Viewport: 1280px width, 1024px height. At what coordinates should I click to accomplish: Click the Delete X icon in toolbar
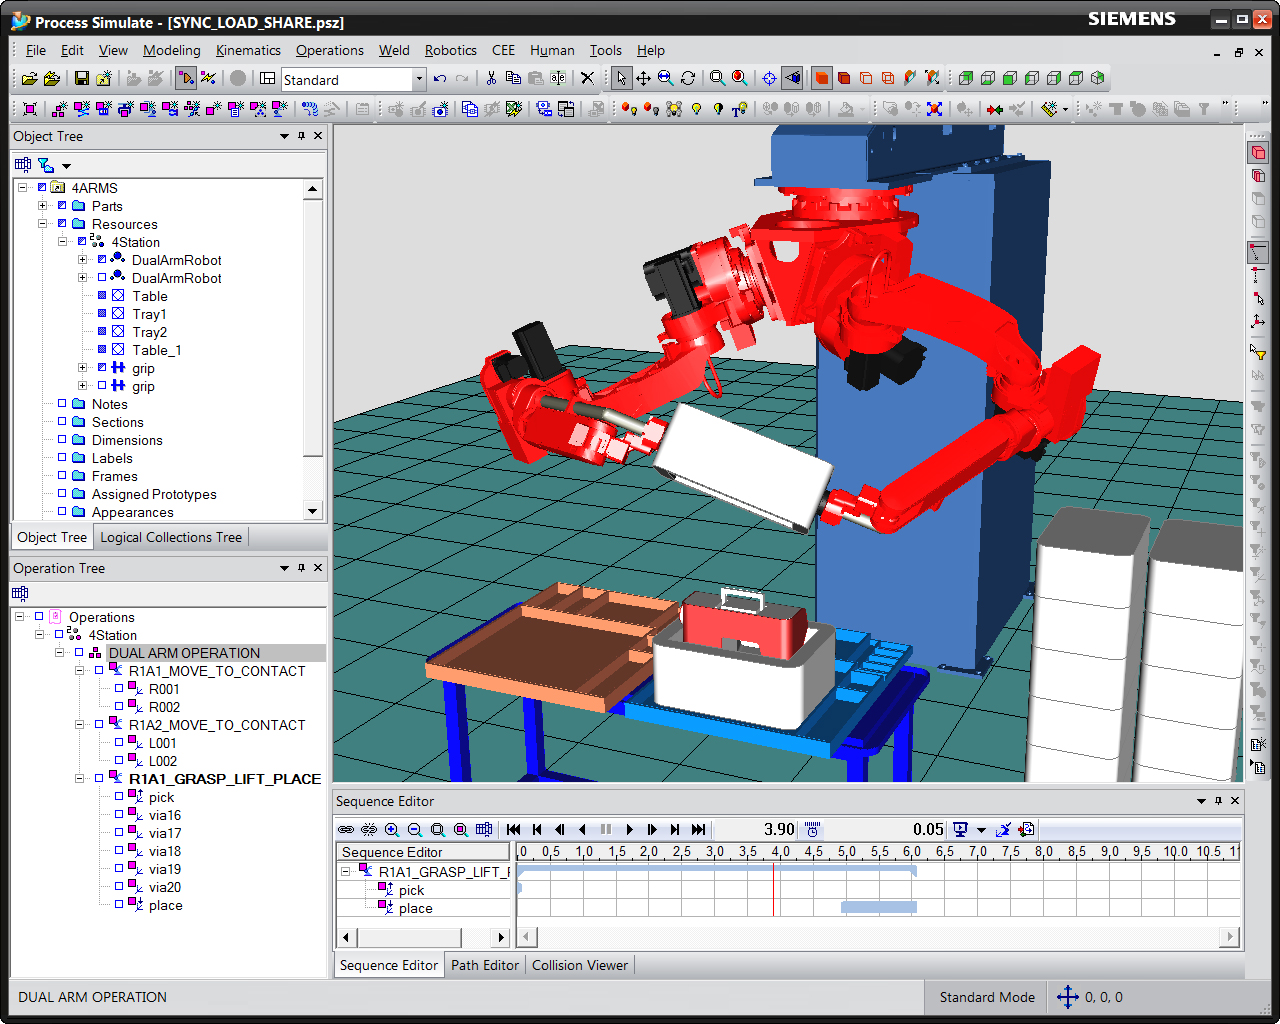587,78
